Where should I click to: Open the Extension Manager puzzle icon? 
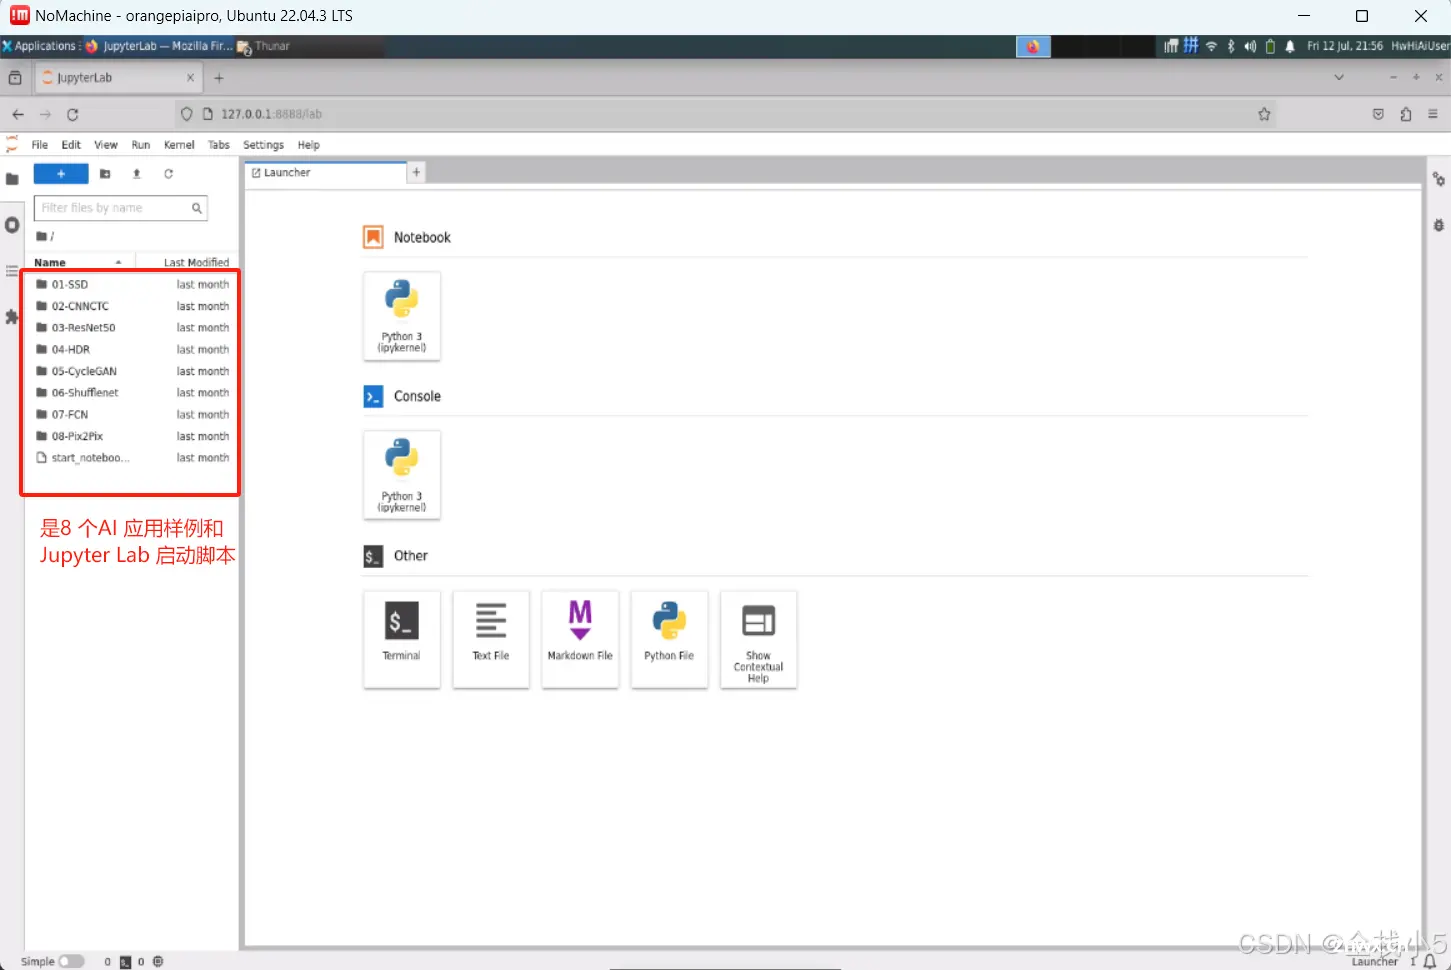click(x=12, y=317)
